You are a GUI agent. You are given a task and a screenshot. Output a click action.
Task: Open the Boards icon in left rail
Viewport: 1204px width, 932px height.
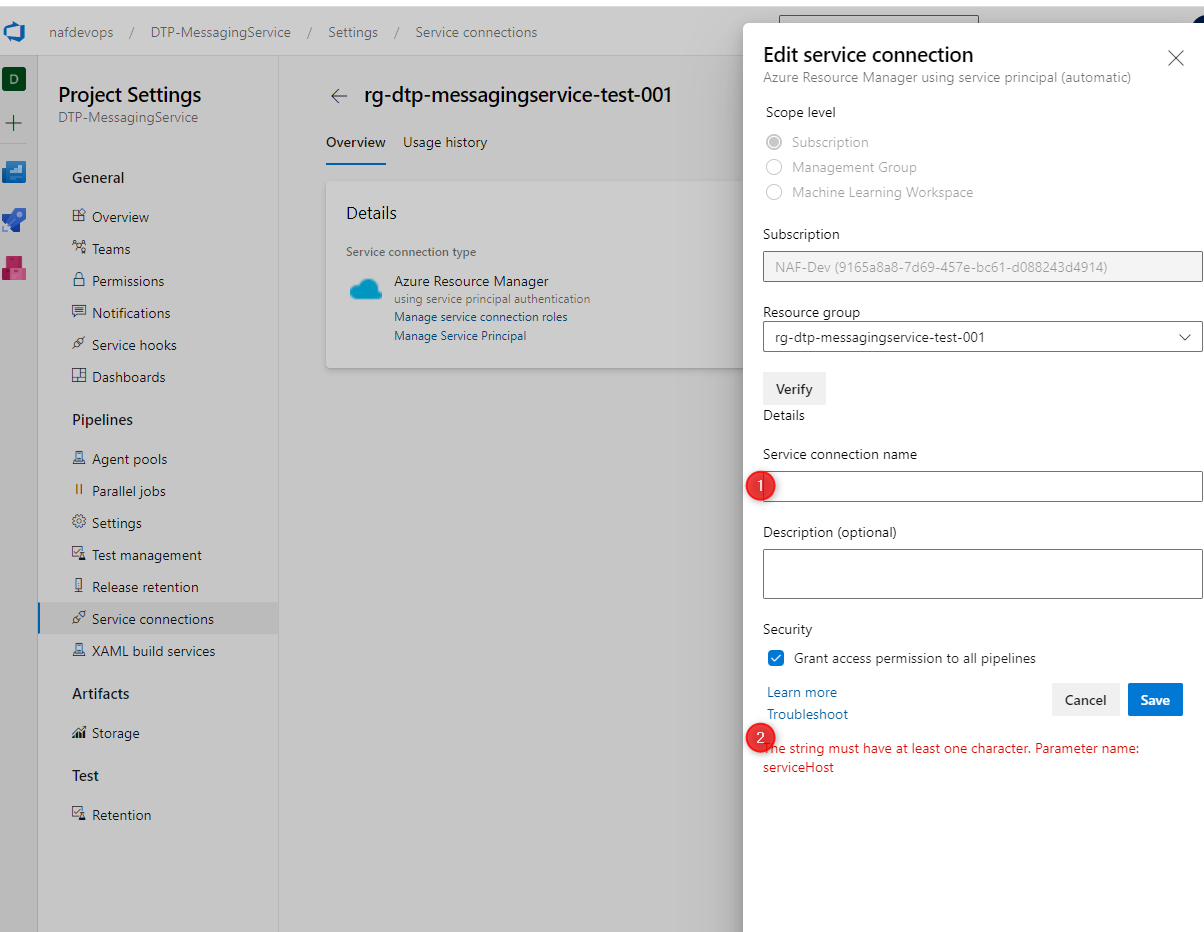click(14, 172)
